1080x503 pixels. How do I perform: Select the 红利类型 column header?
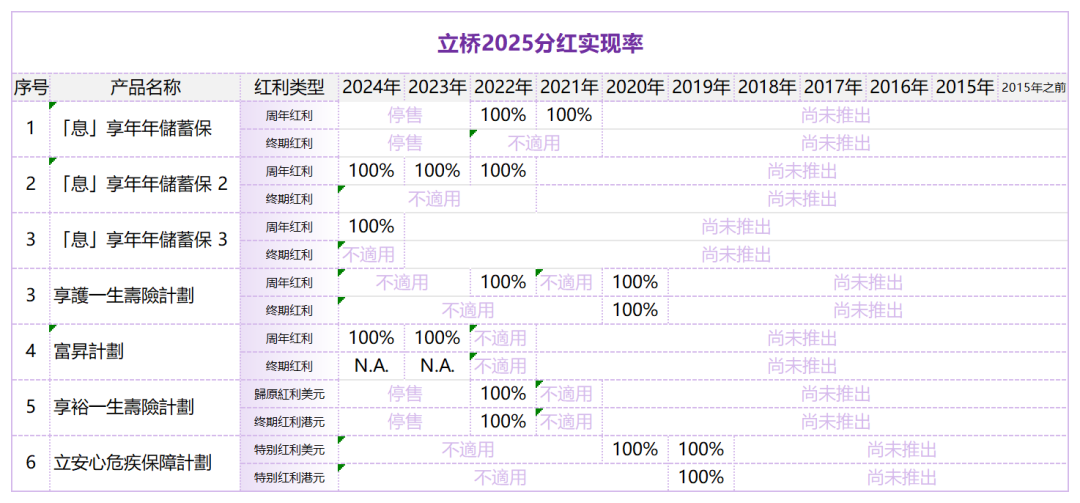click(289, 88)
